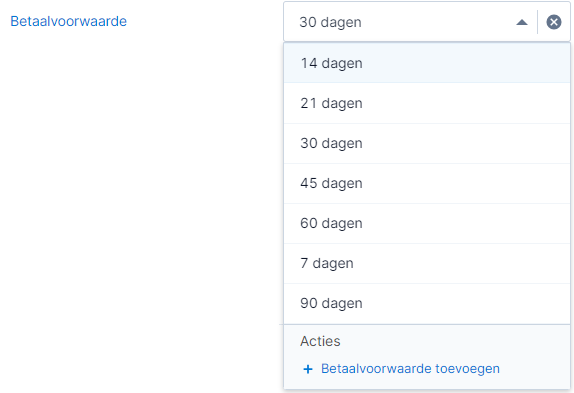Screen dimensions: 574x393
Task: Choose the longest payment term listed
Action: point(427,303)
